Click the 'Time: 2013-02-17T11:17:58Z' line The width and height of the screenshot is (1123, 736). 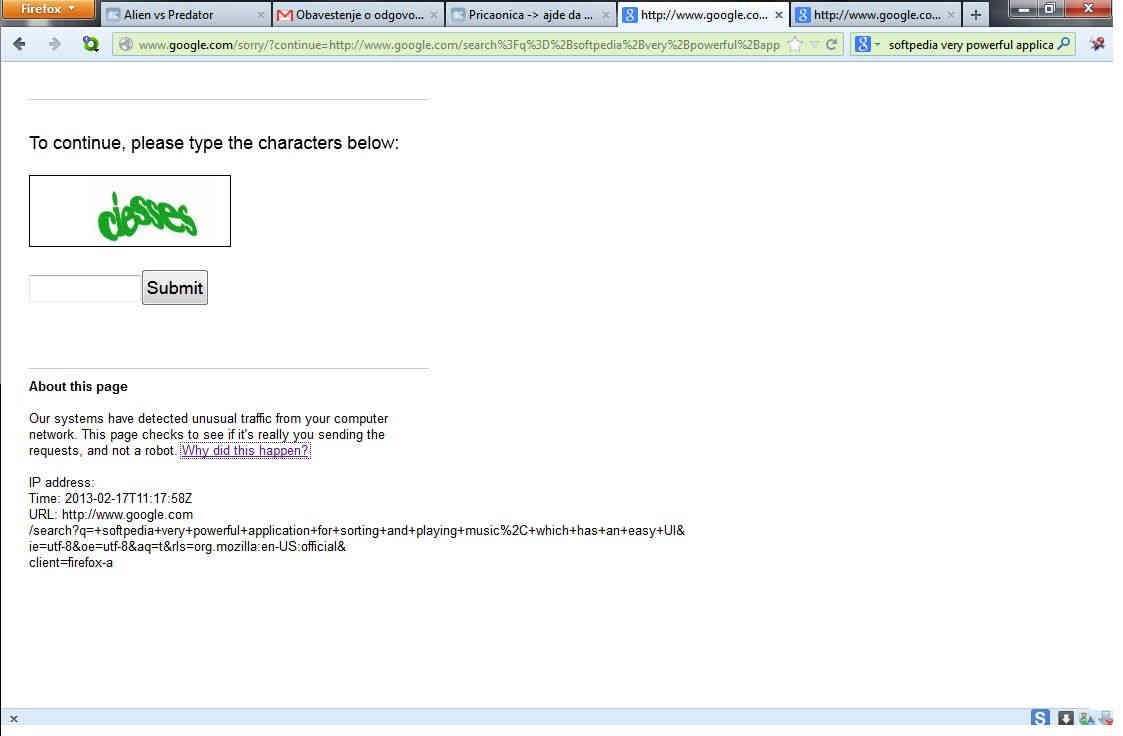click(x=110, y=498)
